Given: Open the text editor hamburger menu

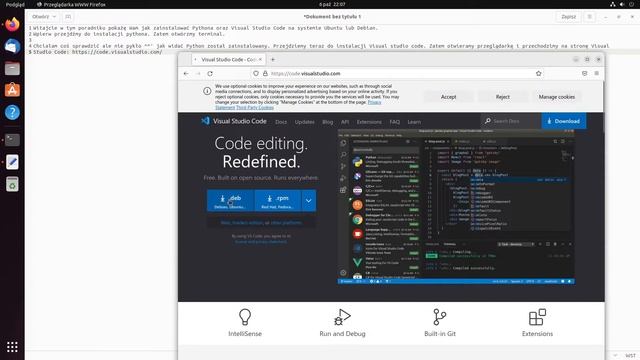Looking at the screenshot, I should coord(589,17).
